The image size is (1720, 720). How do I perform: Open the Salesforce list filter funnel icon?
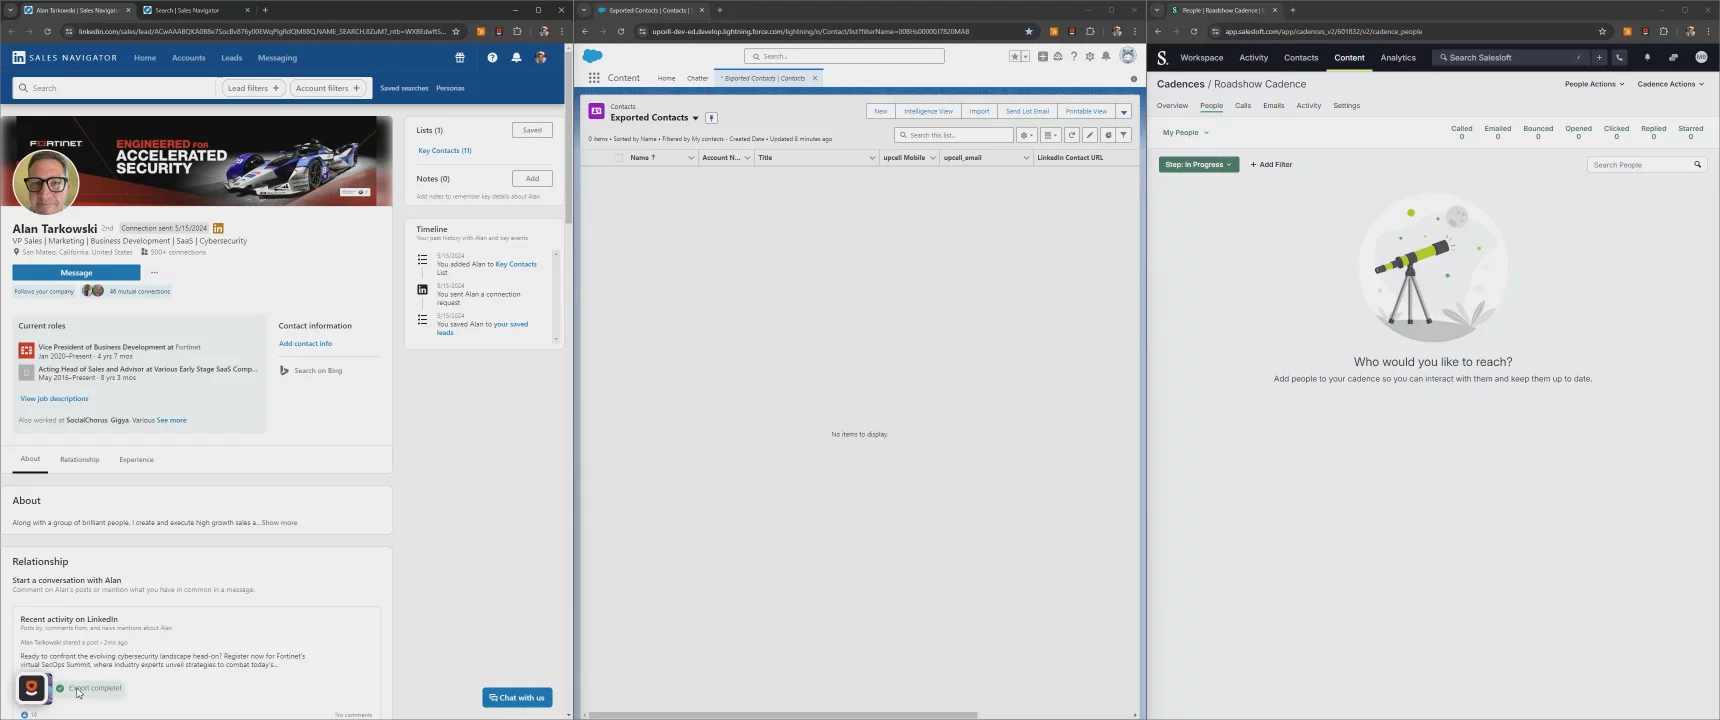pos(1124,135)
